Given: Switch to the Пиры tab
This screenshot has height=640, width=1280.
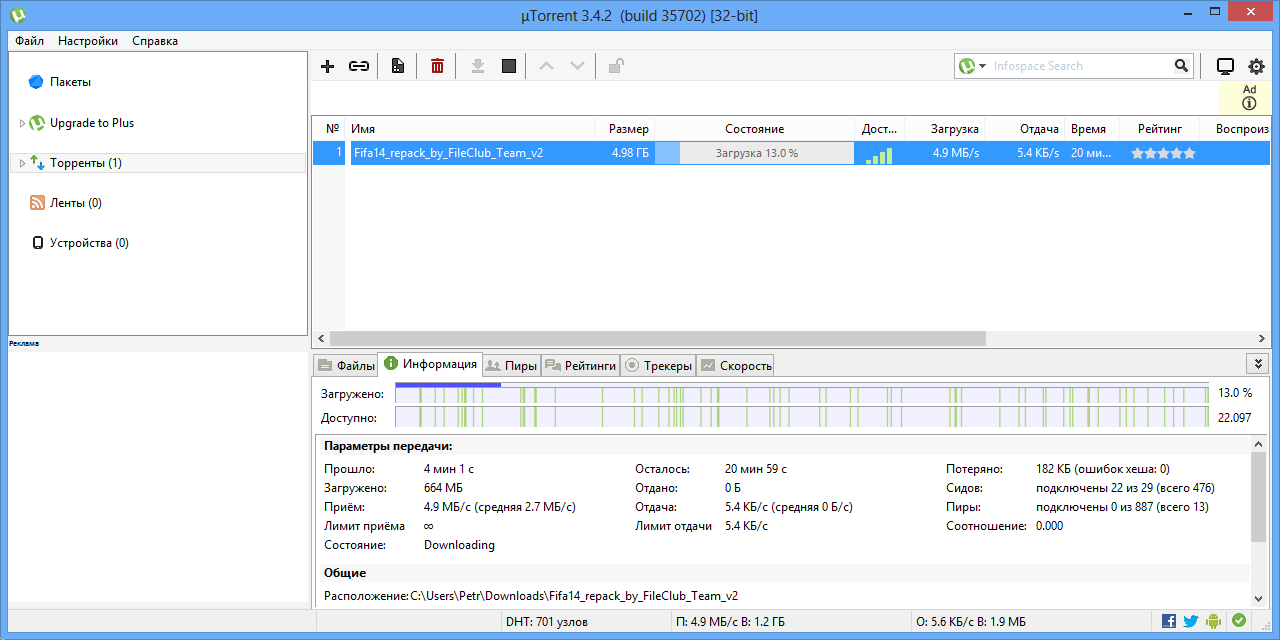Looking at the screenshot, I should coord(511,366).
